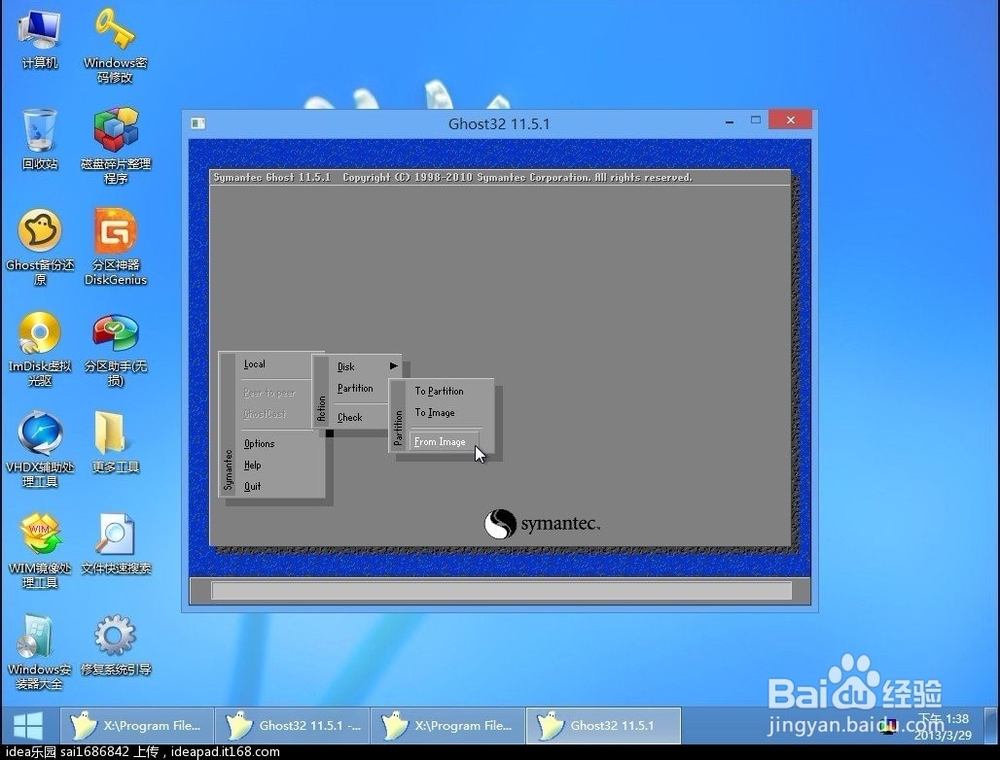
Task: Open the ImDisk虚拟光驱 icon
Action: coord(40,348)
